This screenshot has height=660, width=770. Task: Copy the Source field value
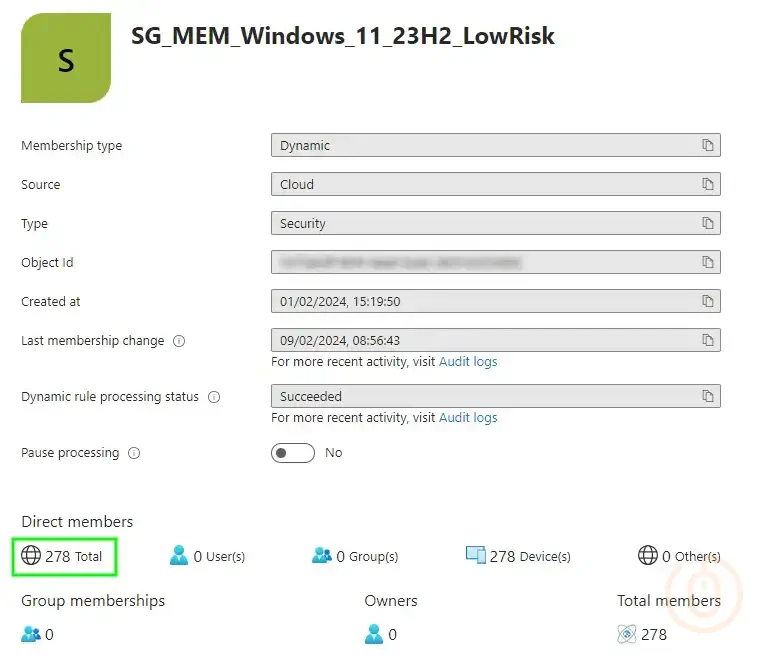[708, 185]
